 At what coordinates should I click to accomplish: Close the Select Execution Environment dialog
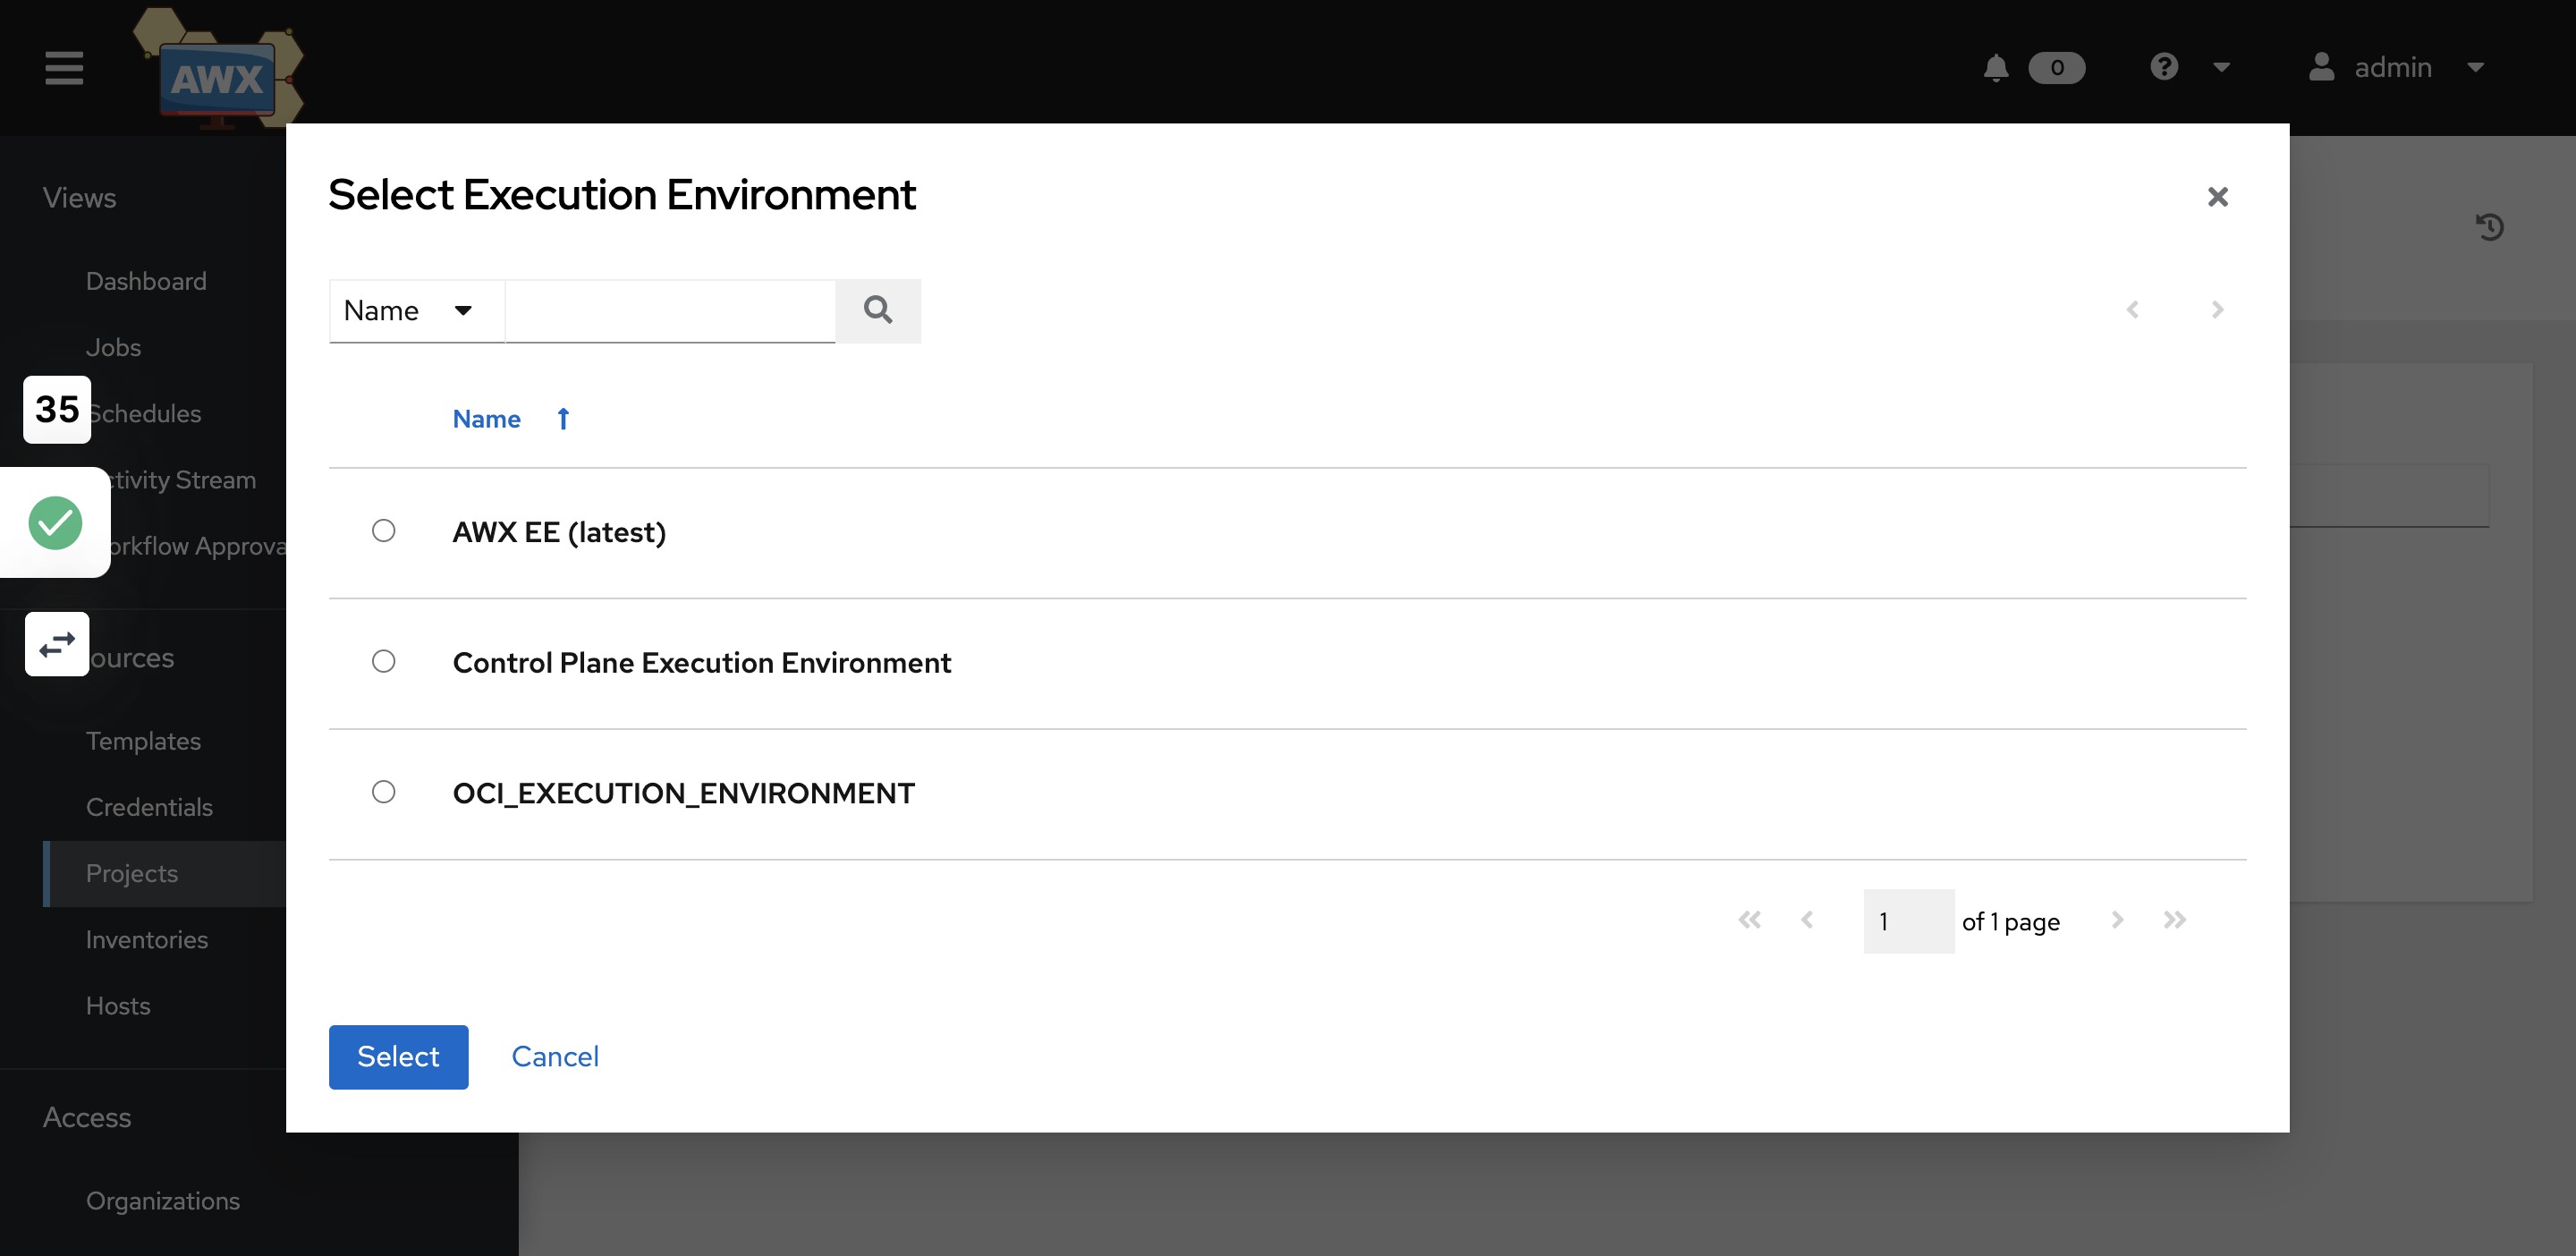pyautogui.click(x=2217, y=197)
